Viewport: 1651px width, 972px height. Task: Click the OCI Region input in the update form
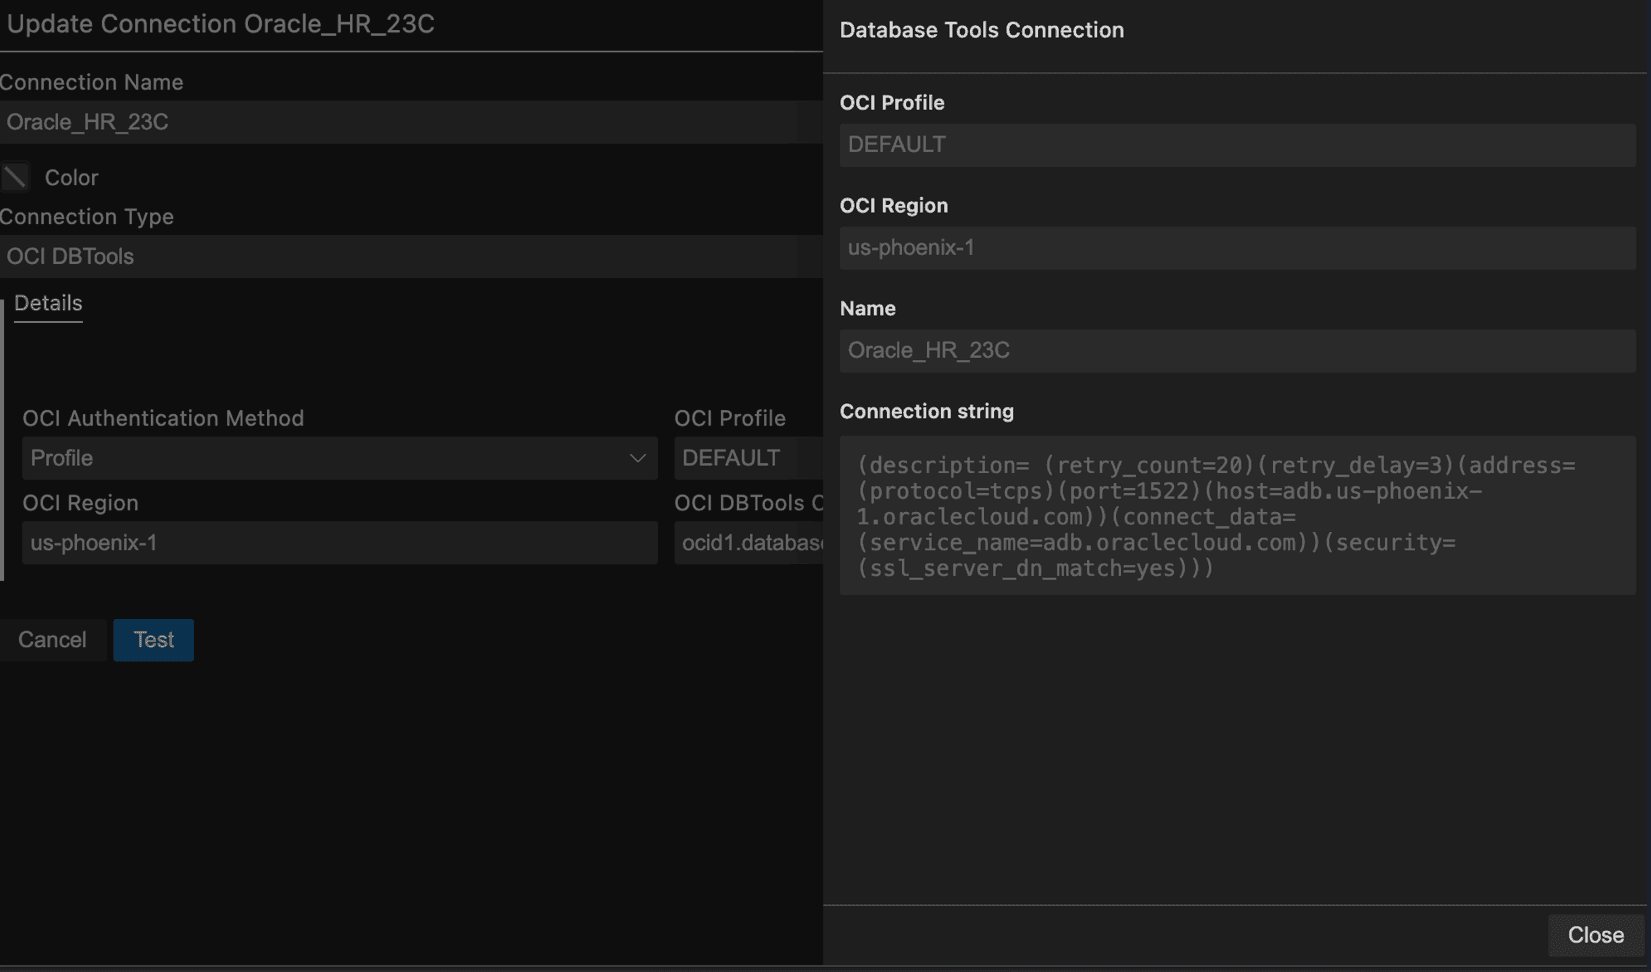pos(340,543)
